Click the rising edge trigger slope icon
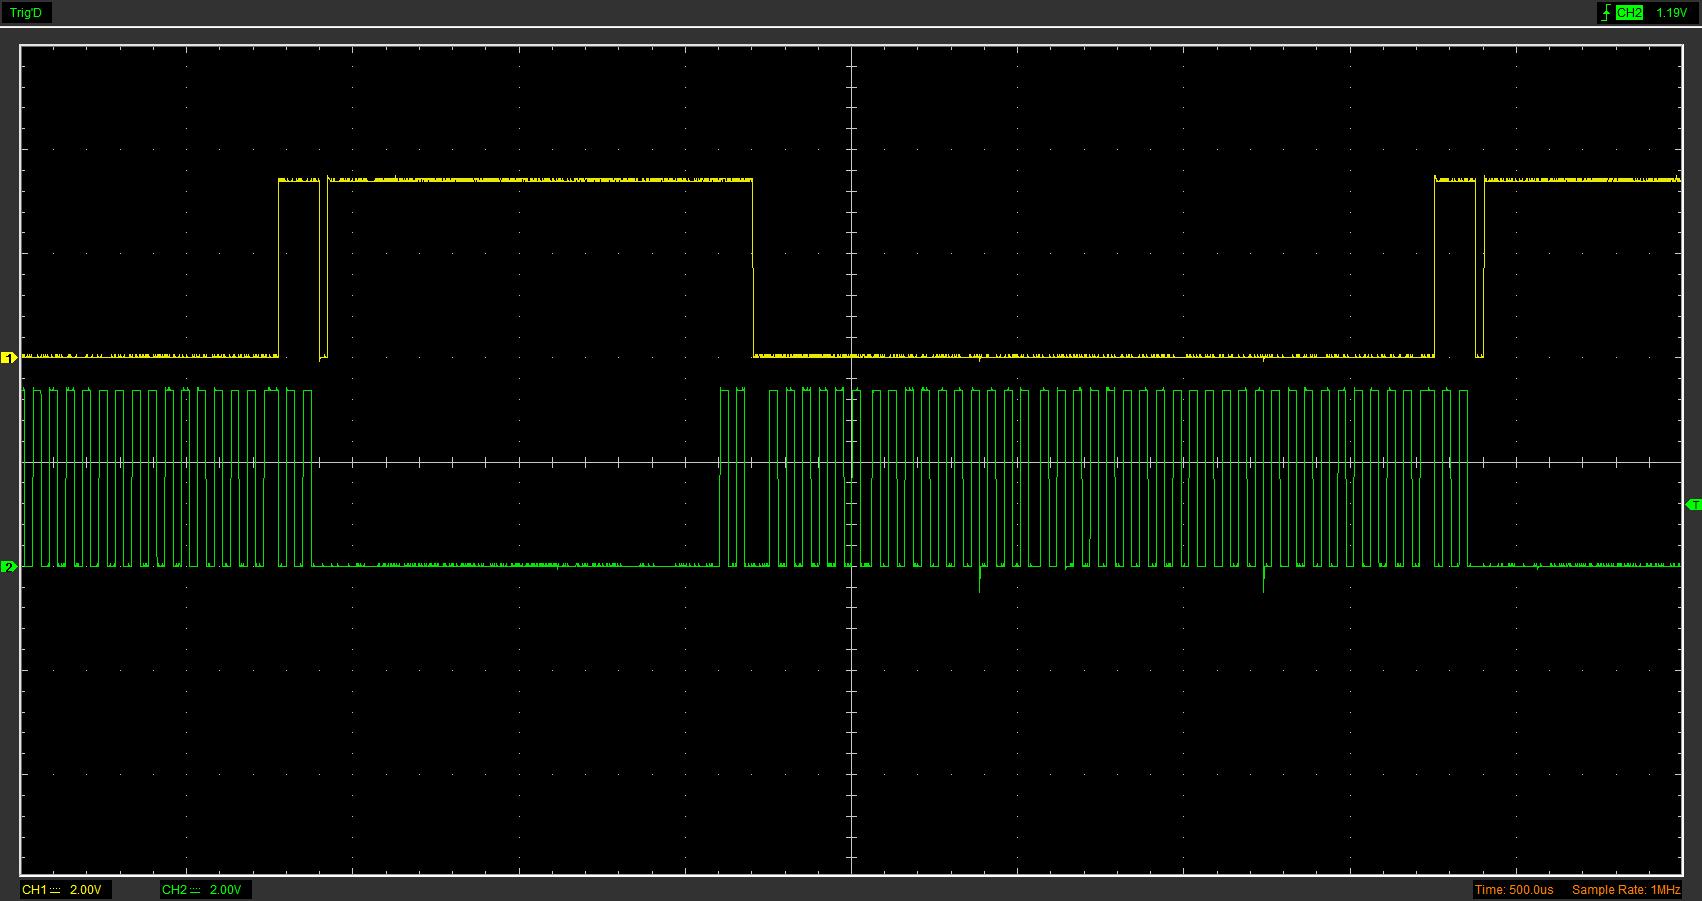 (x=1606, y=13)
